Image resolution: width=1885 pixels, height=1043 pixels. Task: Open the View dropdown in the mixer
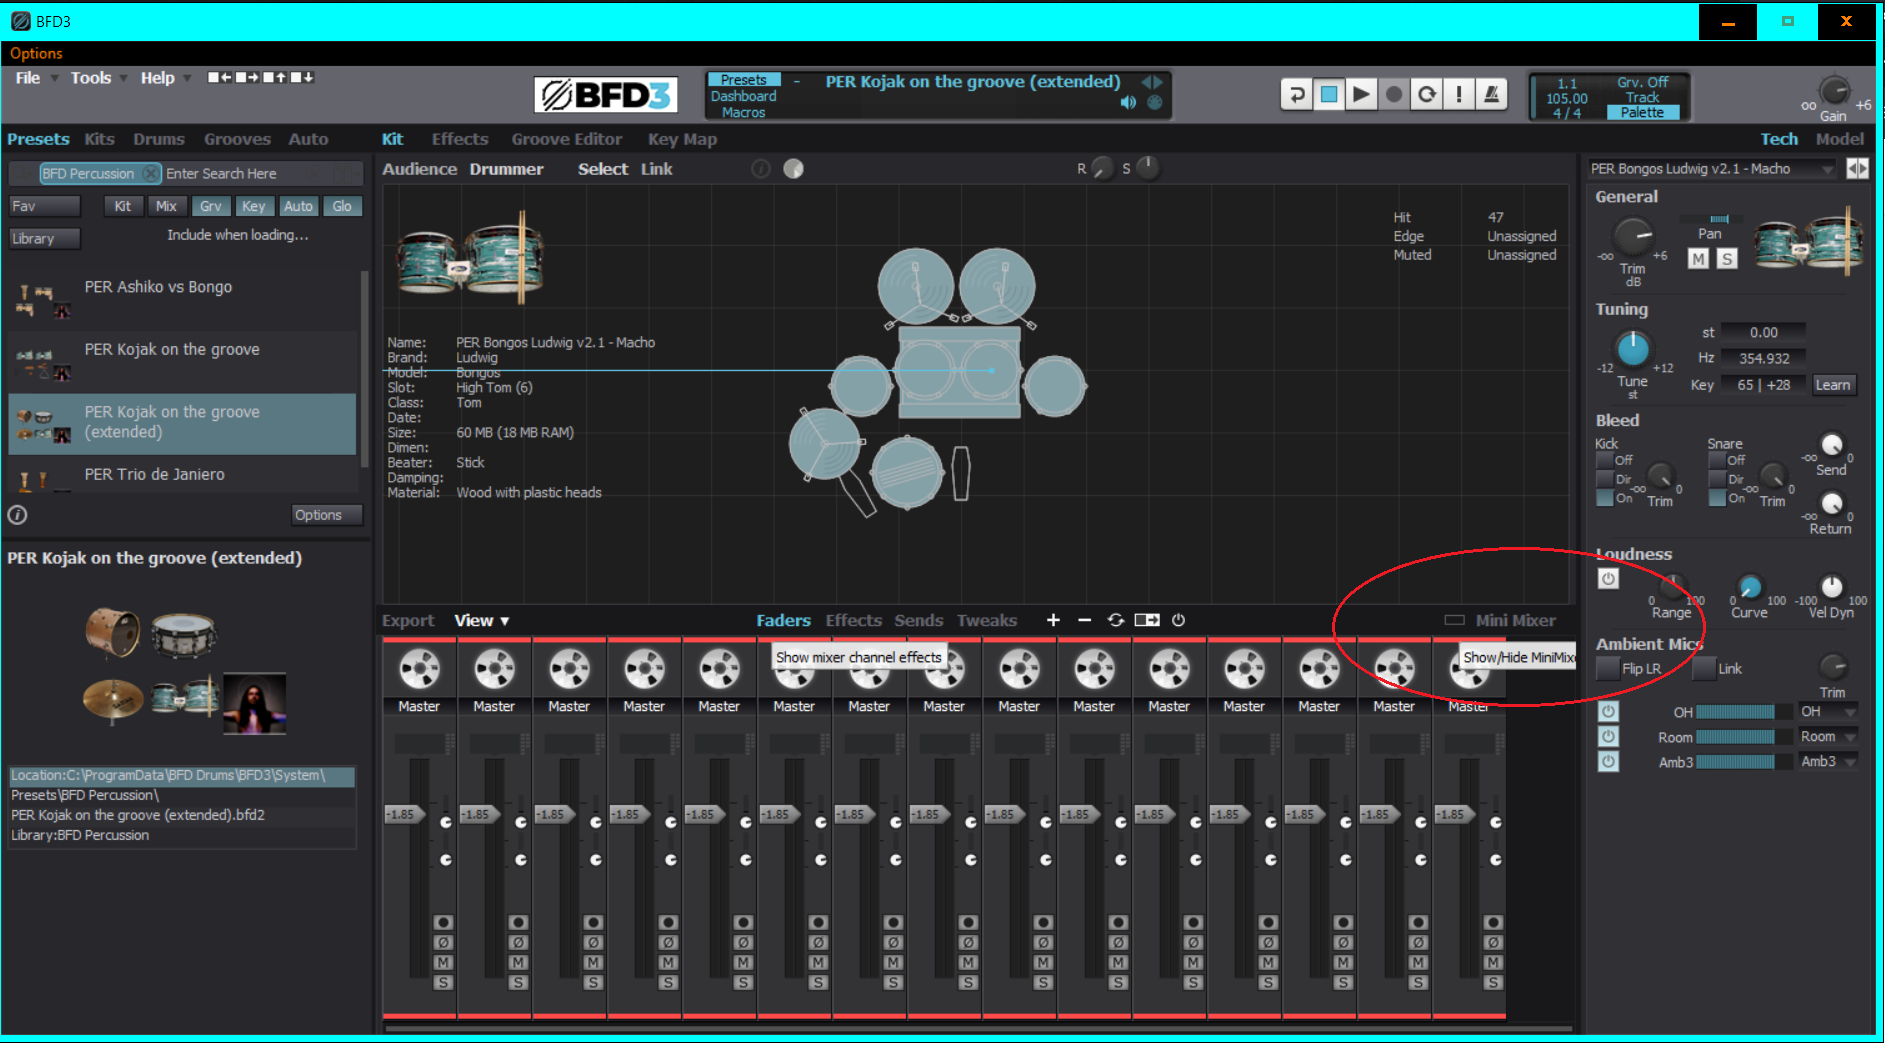(x=482, y=620)
